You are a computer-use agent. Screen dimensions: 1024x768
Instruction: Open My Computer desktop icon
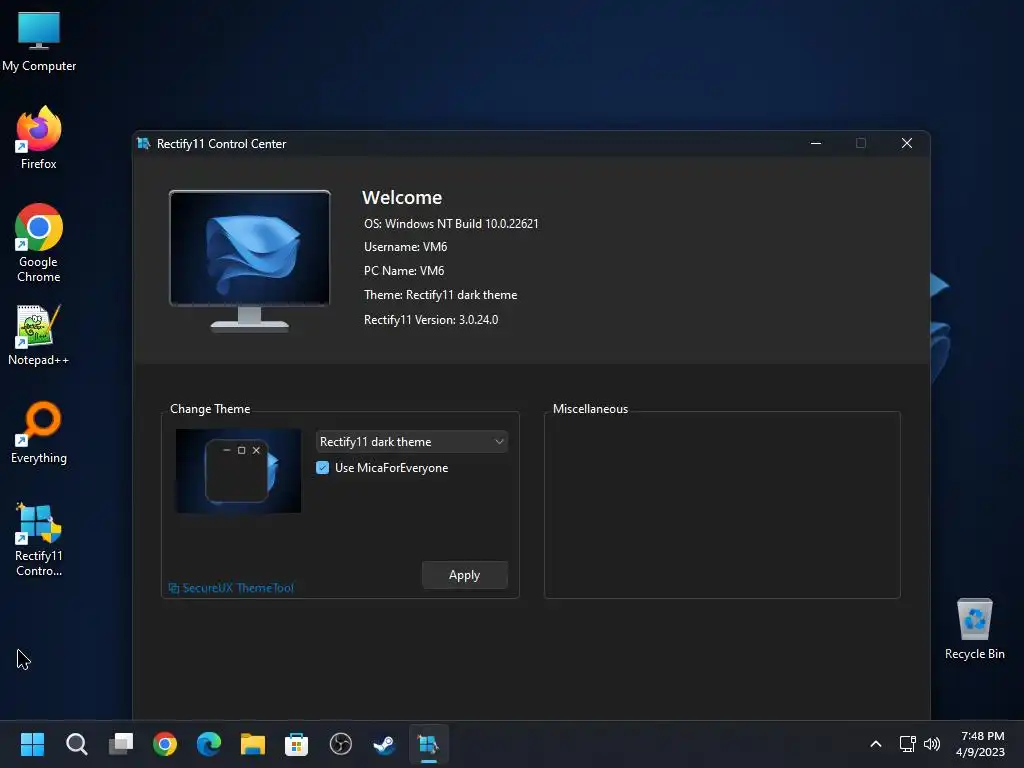[39, 40]
